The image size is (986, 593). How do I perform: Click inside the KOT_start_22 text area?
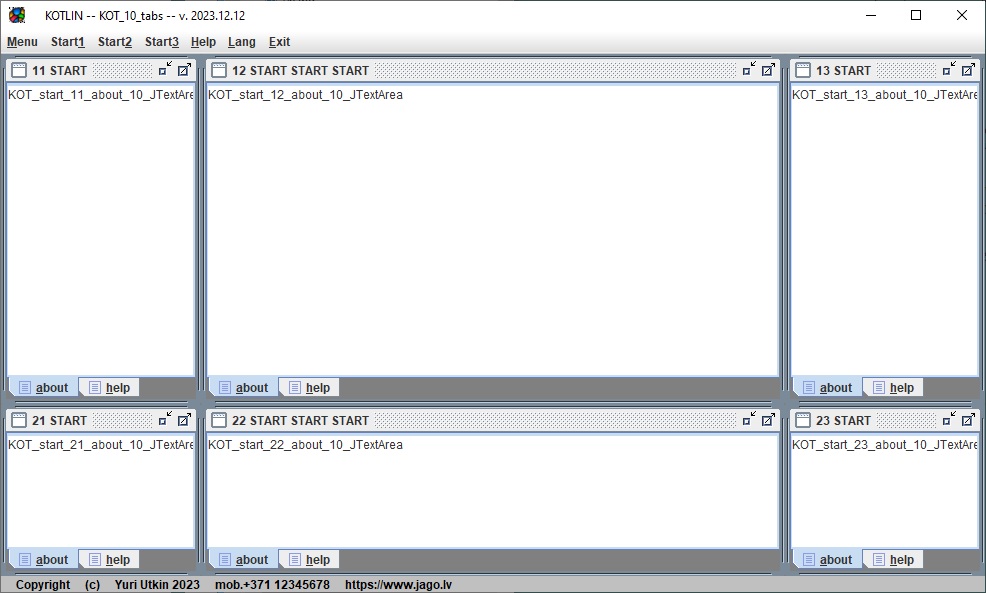[493, 490]
